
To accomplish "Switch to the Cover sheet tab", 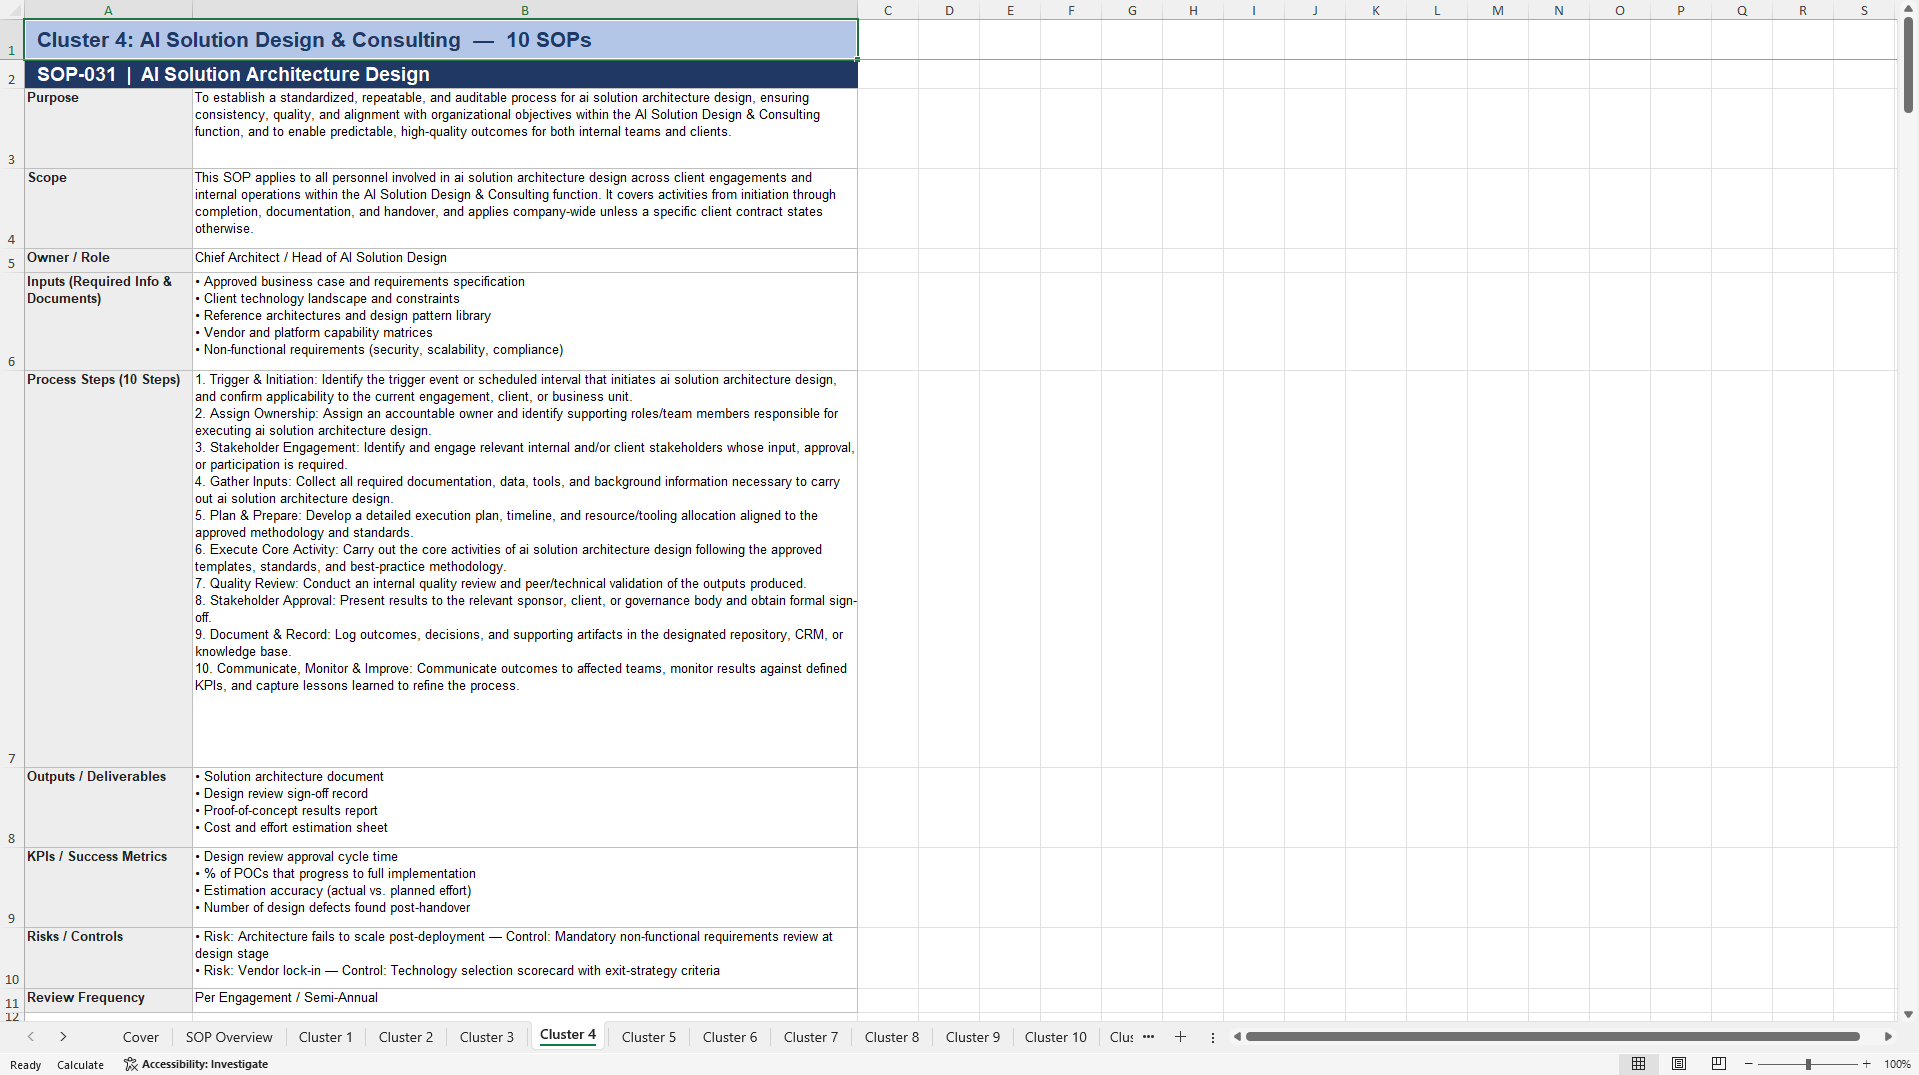I will click(x=140, y=1037).
